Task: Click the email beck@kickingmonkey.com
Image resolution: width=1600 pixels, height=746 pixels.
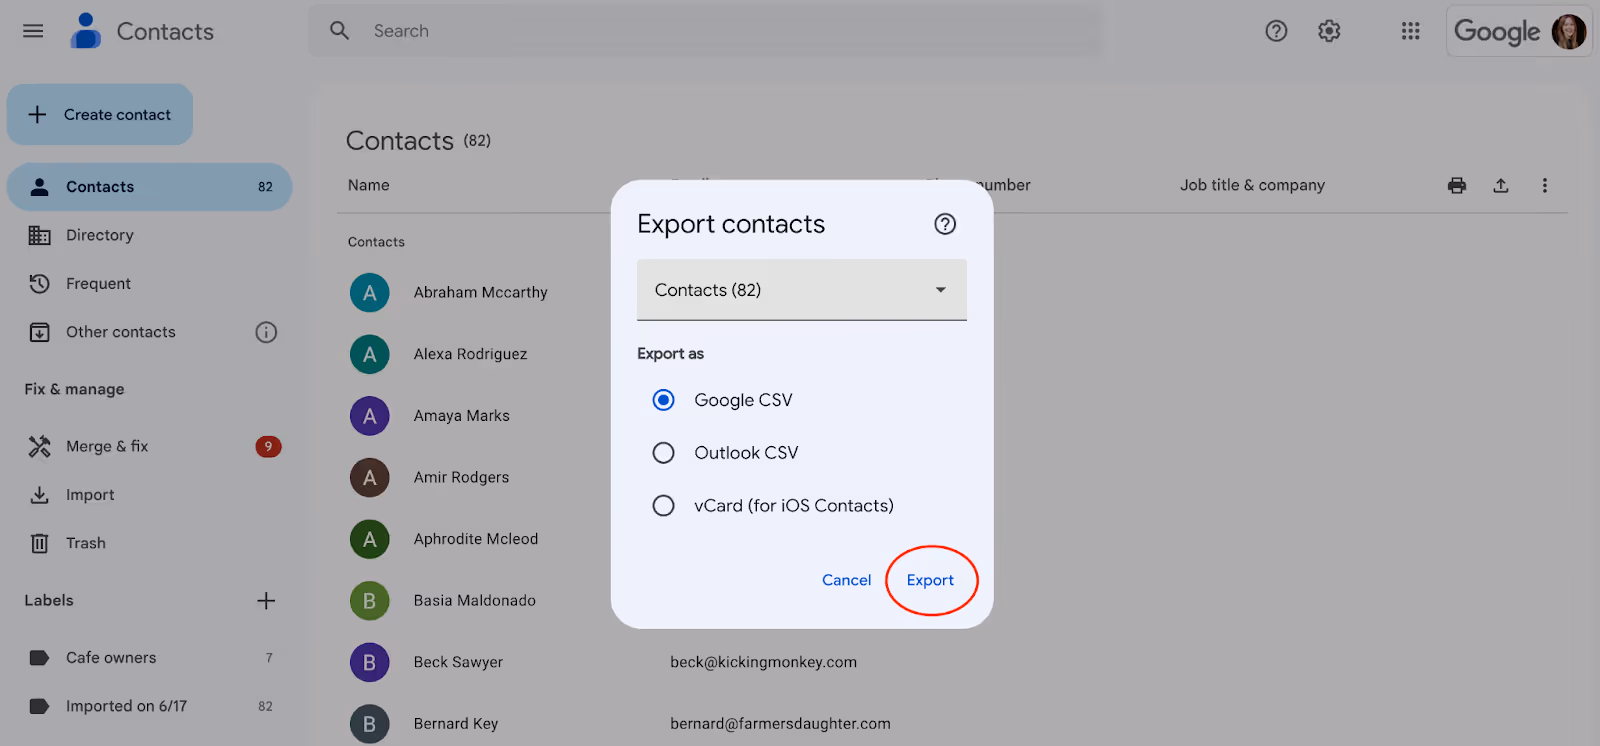Action: click(763, 662)
